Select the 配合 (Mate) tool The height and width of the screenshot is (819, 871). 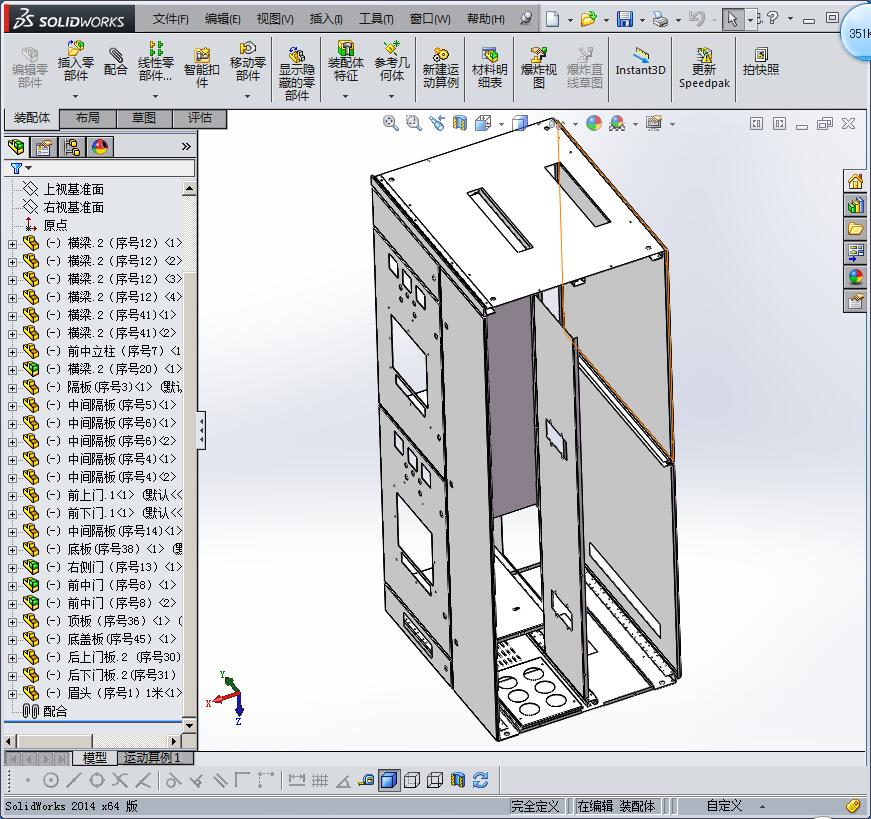pos(116,61)
